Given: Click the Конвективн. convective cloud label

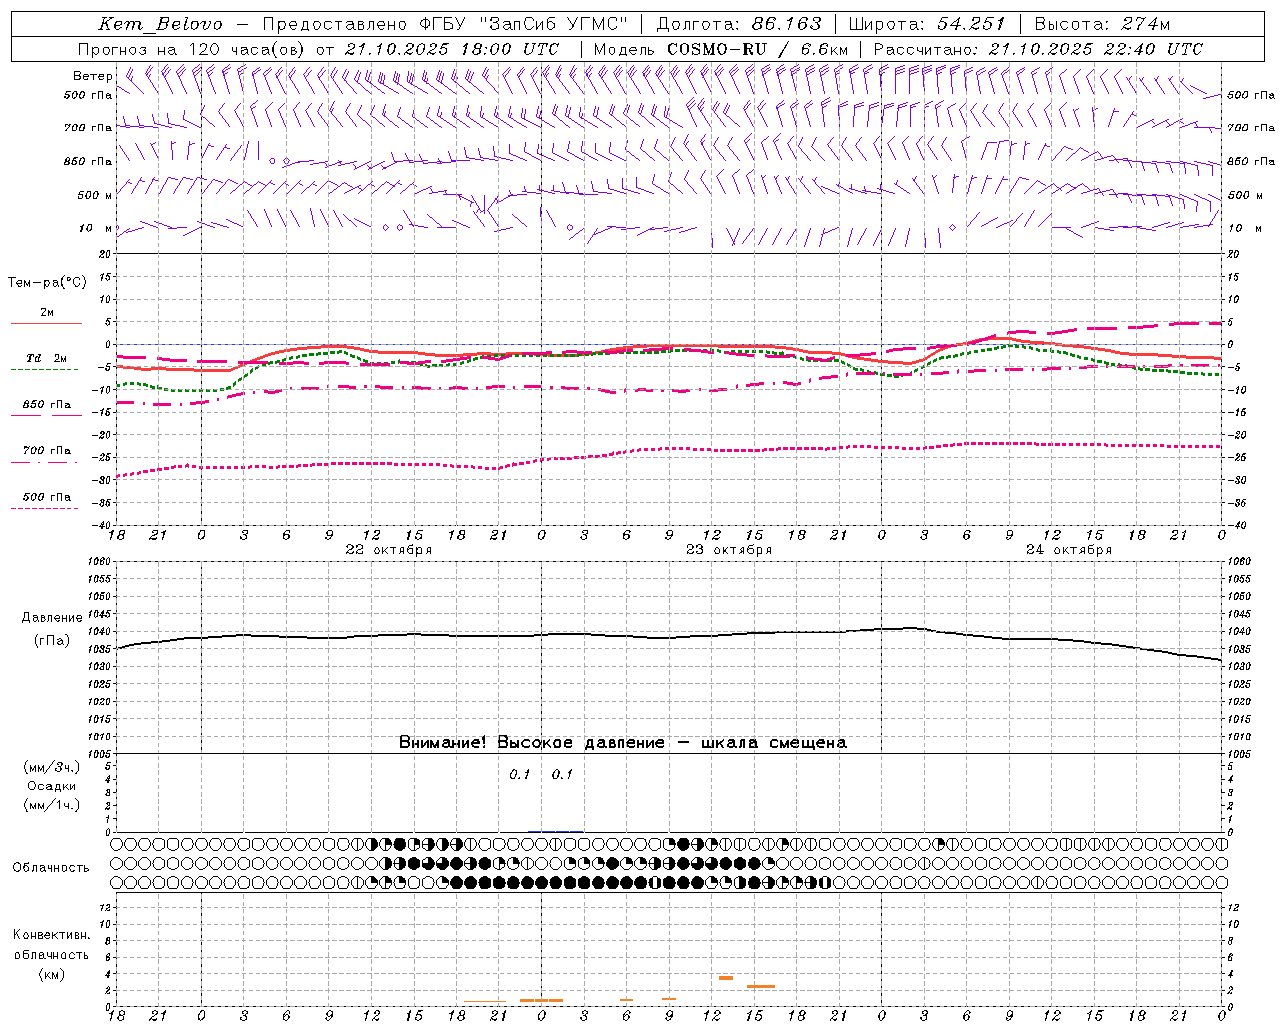Looking at the screenshot, I should pyautogui.click(x=51, y=935).
